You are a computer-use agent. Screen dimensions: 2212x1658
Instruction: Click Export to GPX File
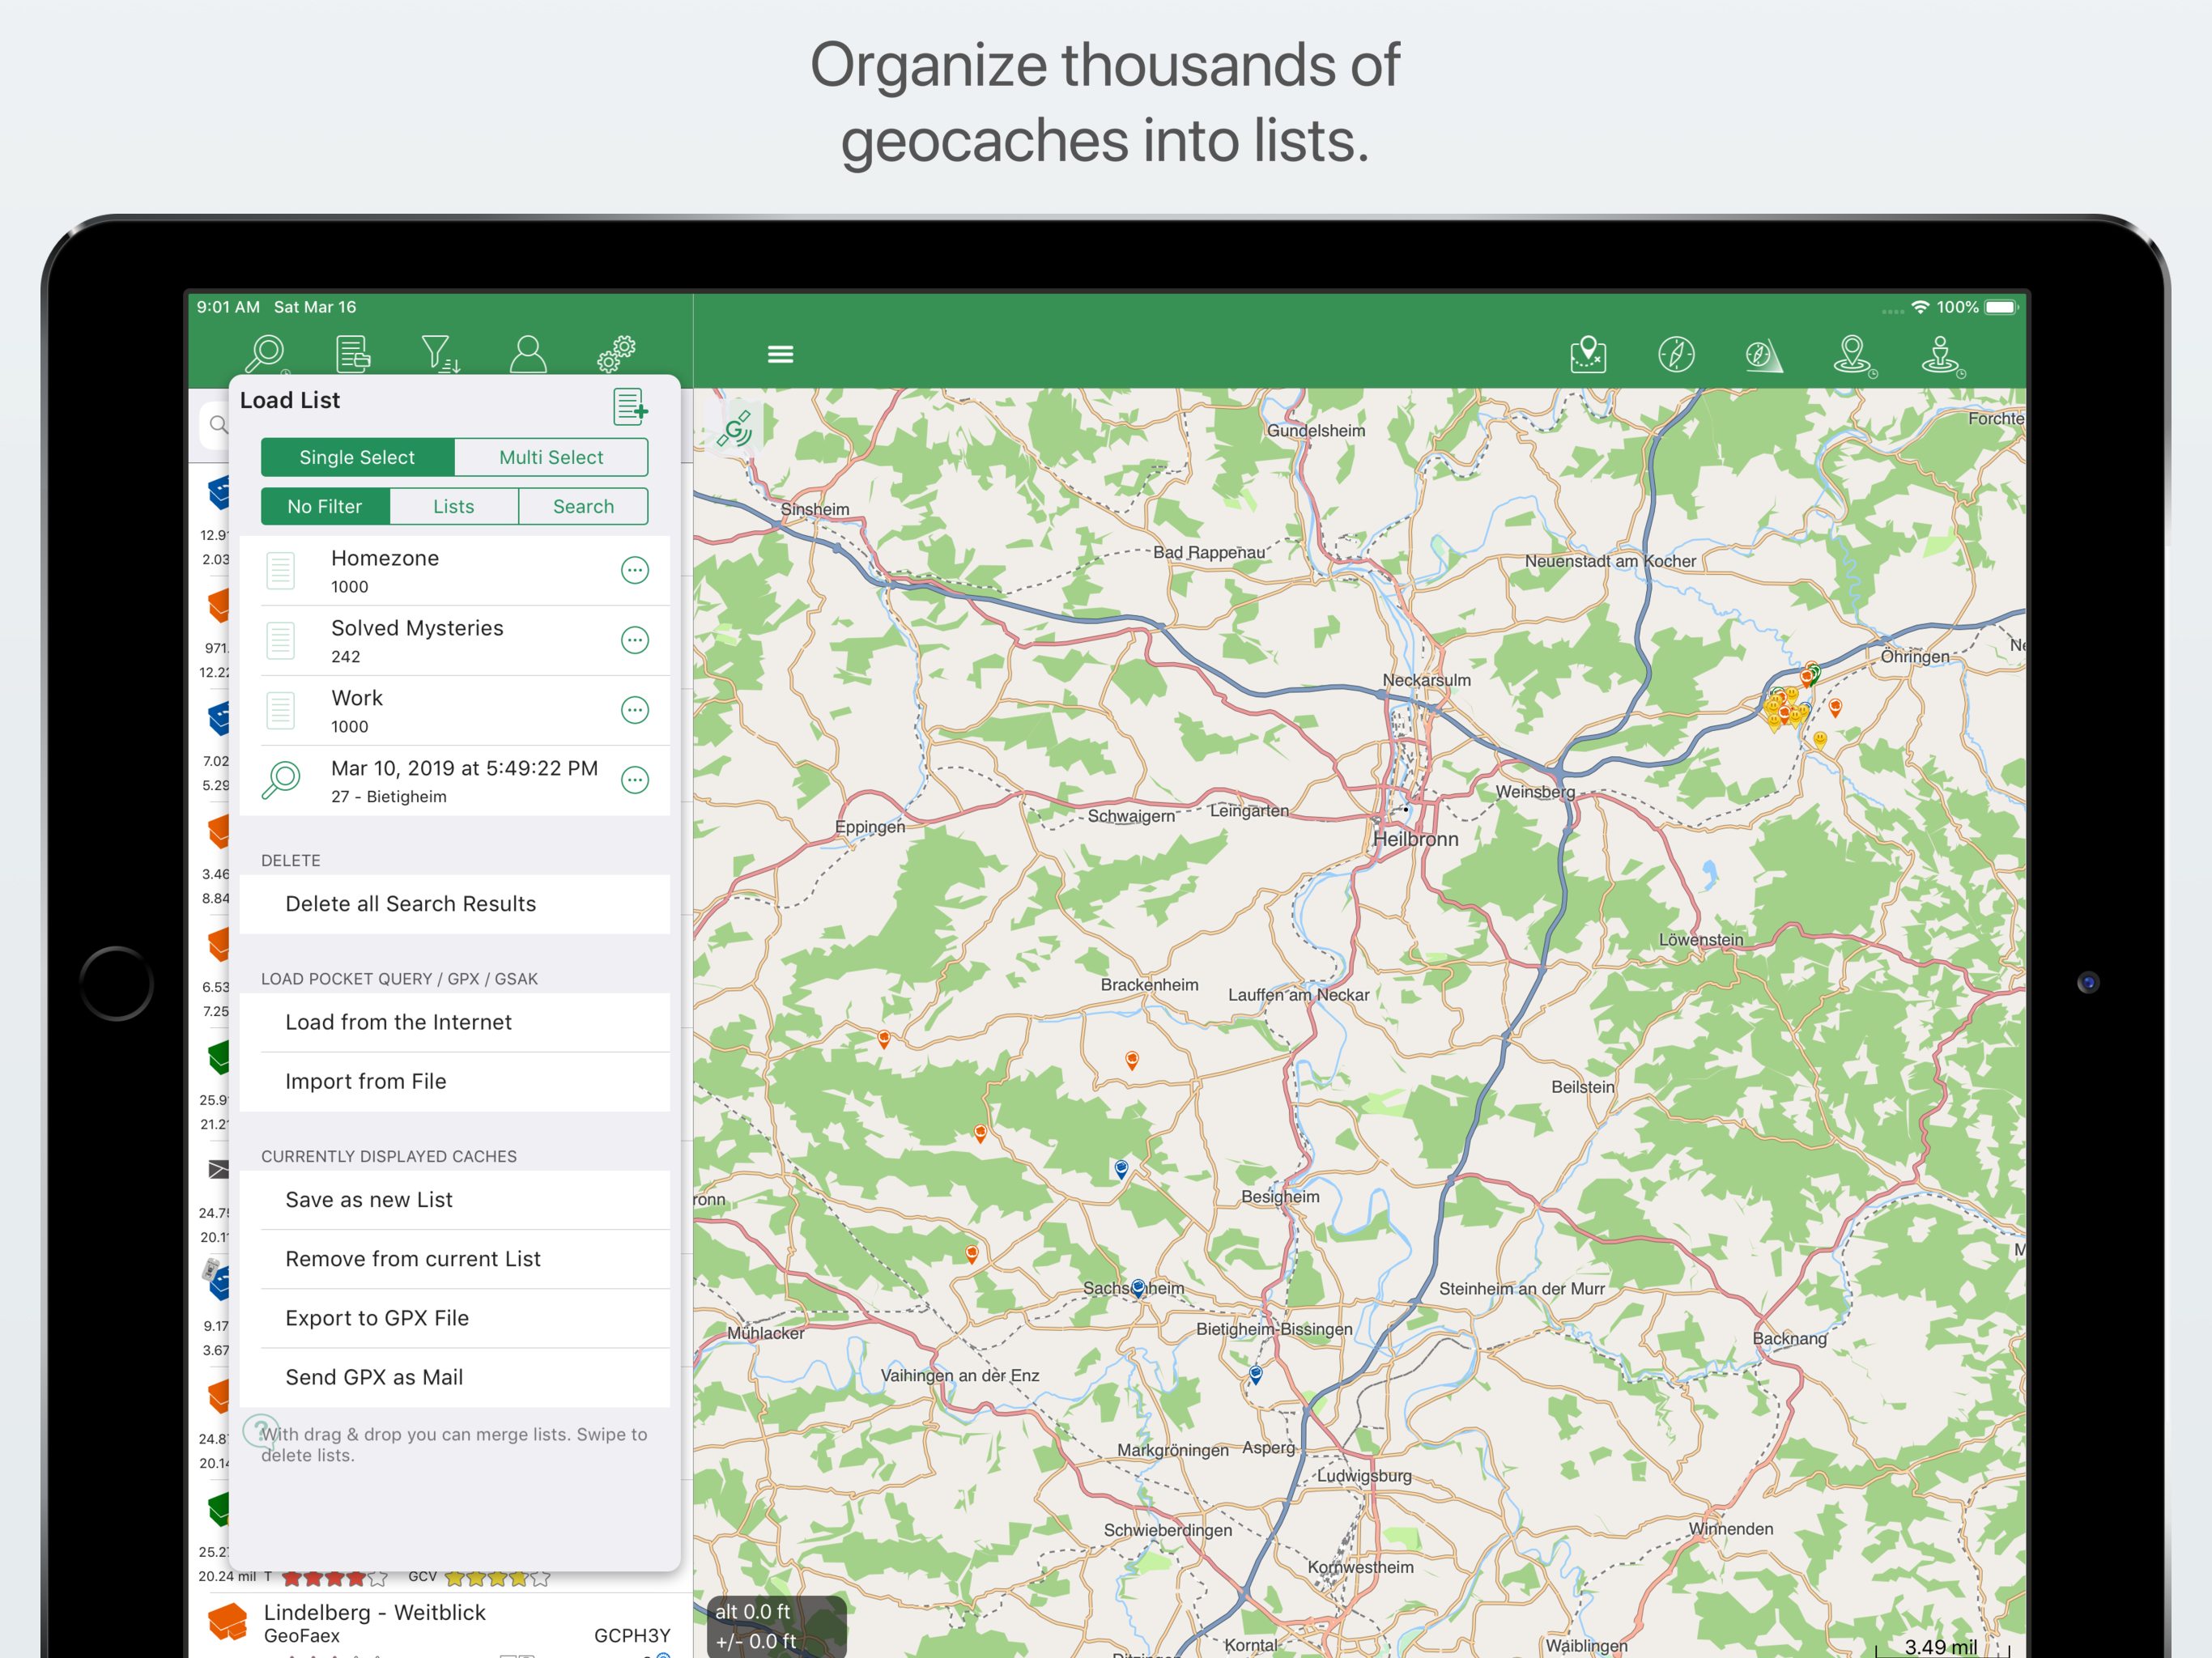(377, 1318)
